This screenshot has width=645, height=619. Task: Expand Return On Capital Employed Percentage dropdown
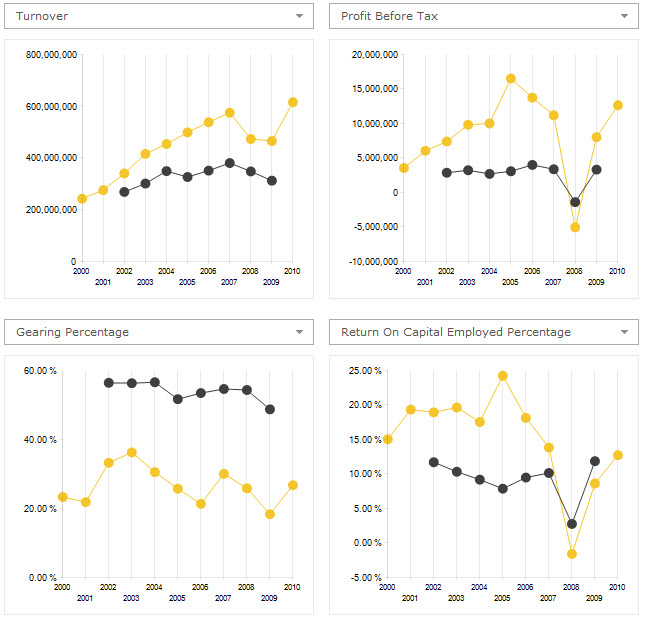point(625,332)
